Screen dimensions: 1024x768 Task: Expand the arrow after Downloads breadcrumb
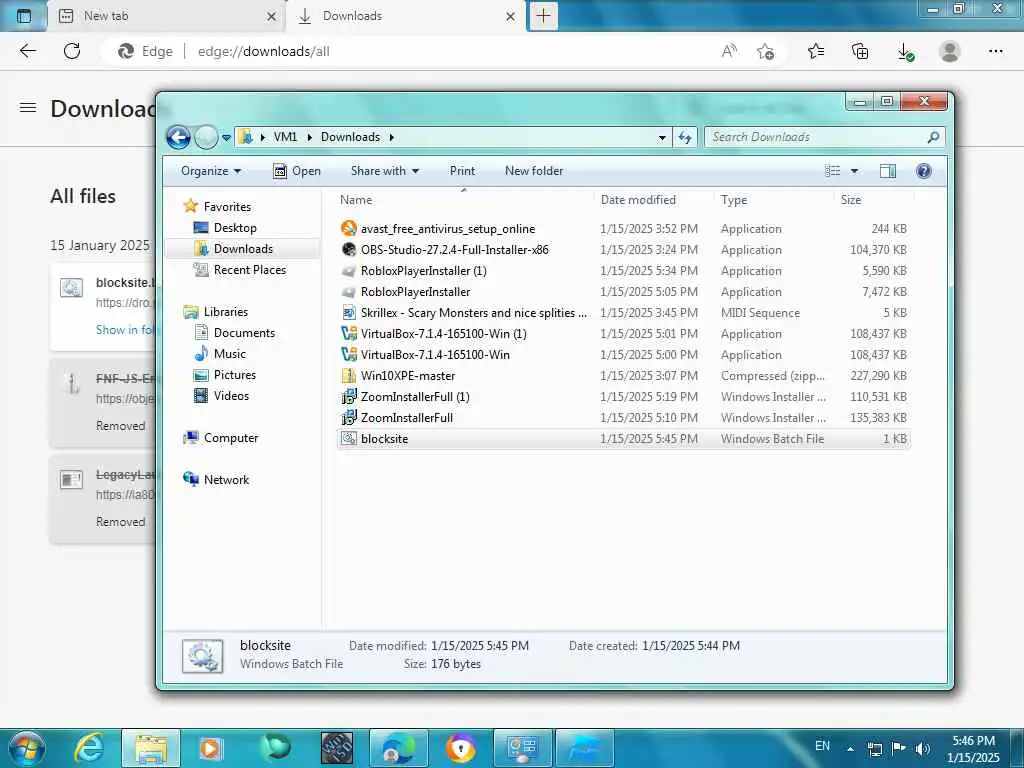pos(392,137)
